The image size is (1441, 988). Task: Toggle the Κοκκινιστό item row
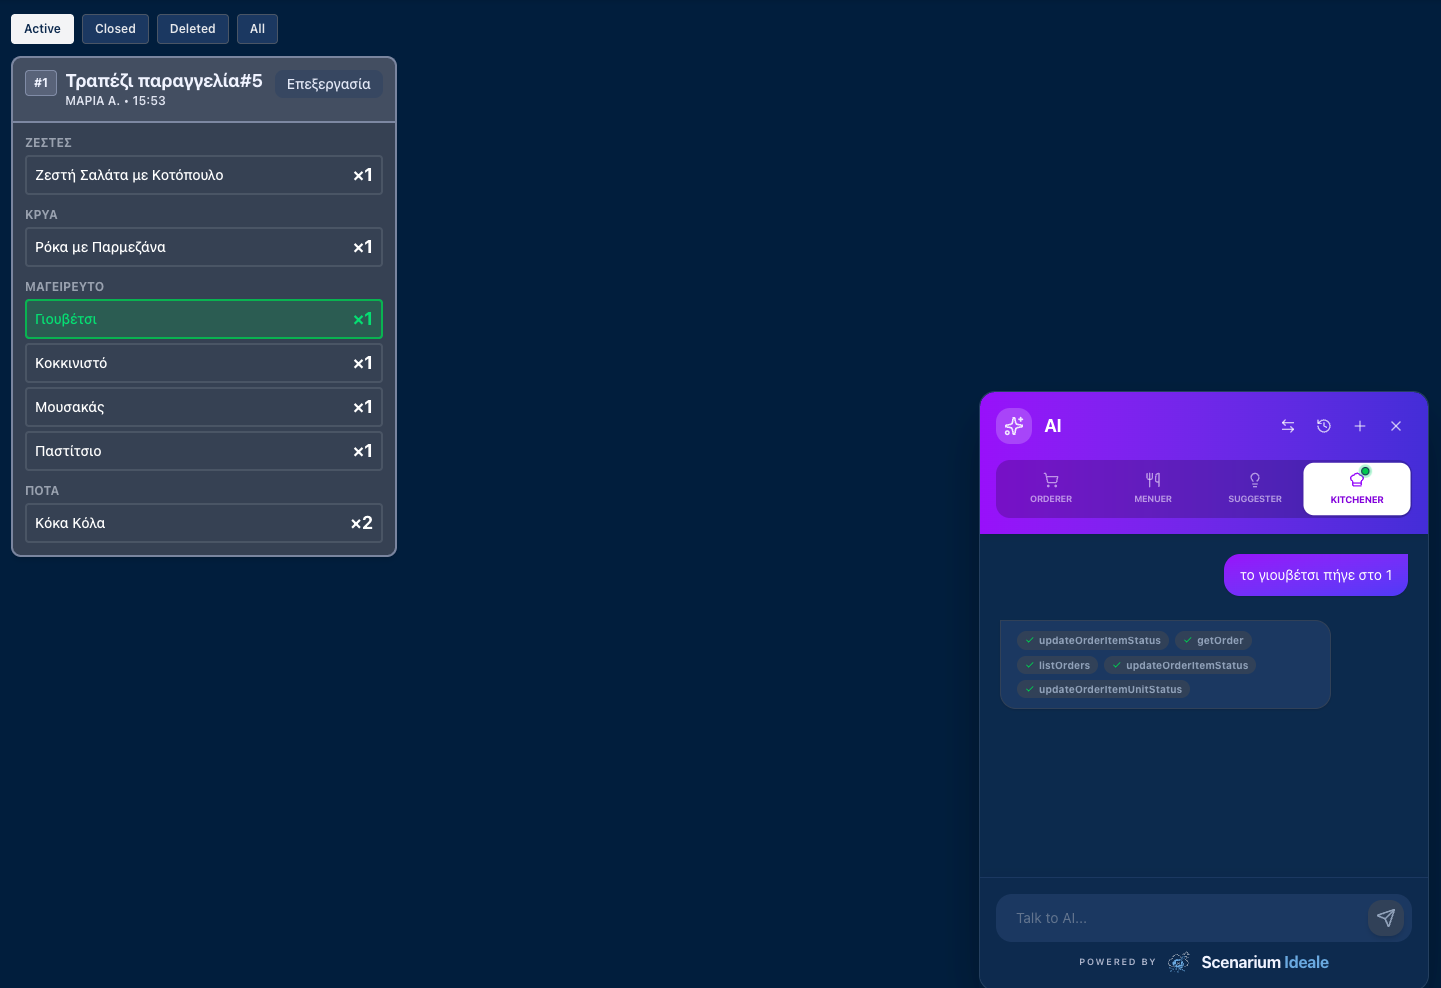[204, 363]
